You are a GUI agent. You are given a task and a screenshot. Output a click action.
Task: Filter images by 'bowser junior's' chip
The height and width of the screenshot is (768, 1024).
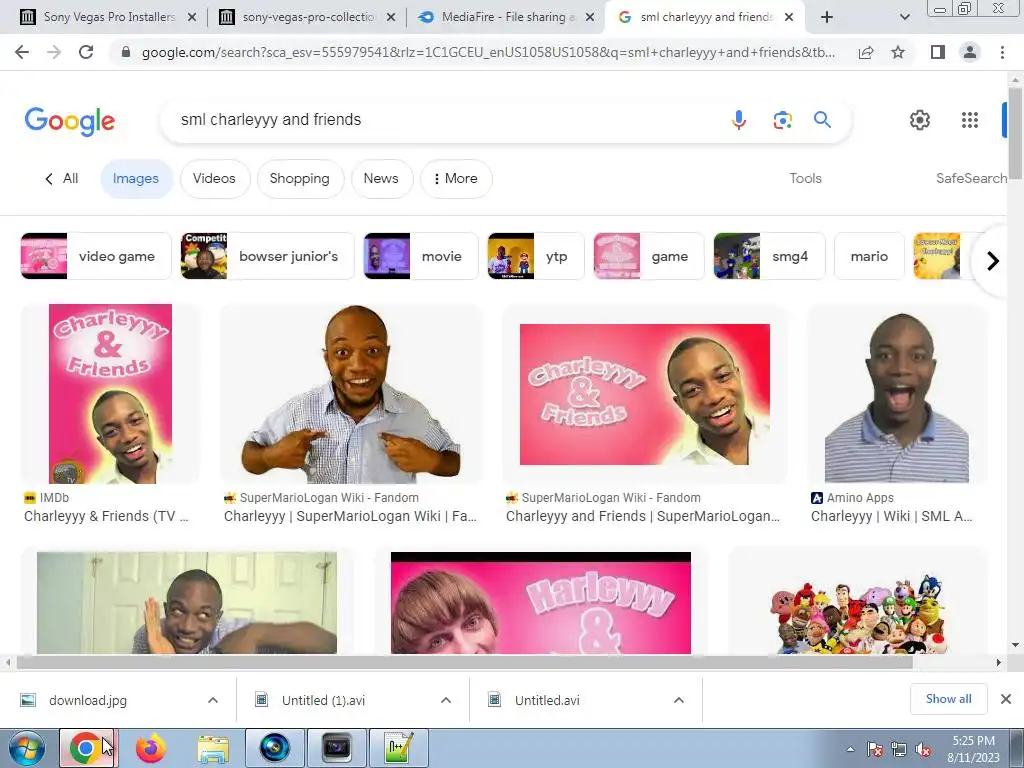pos(267,256)
